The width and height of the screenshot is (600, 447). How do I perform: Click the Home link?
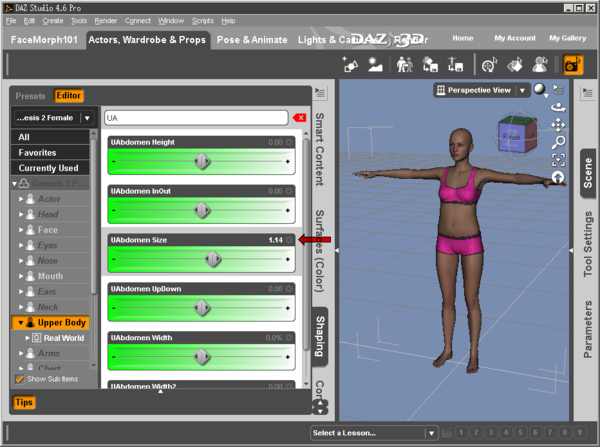(463, 38)
